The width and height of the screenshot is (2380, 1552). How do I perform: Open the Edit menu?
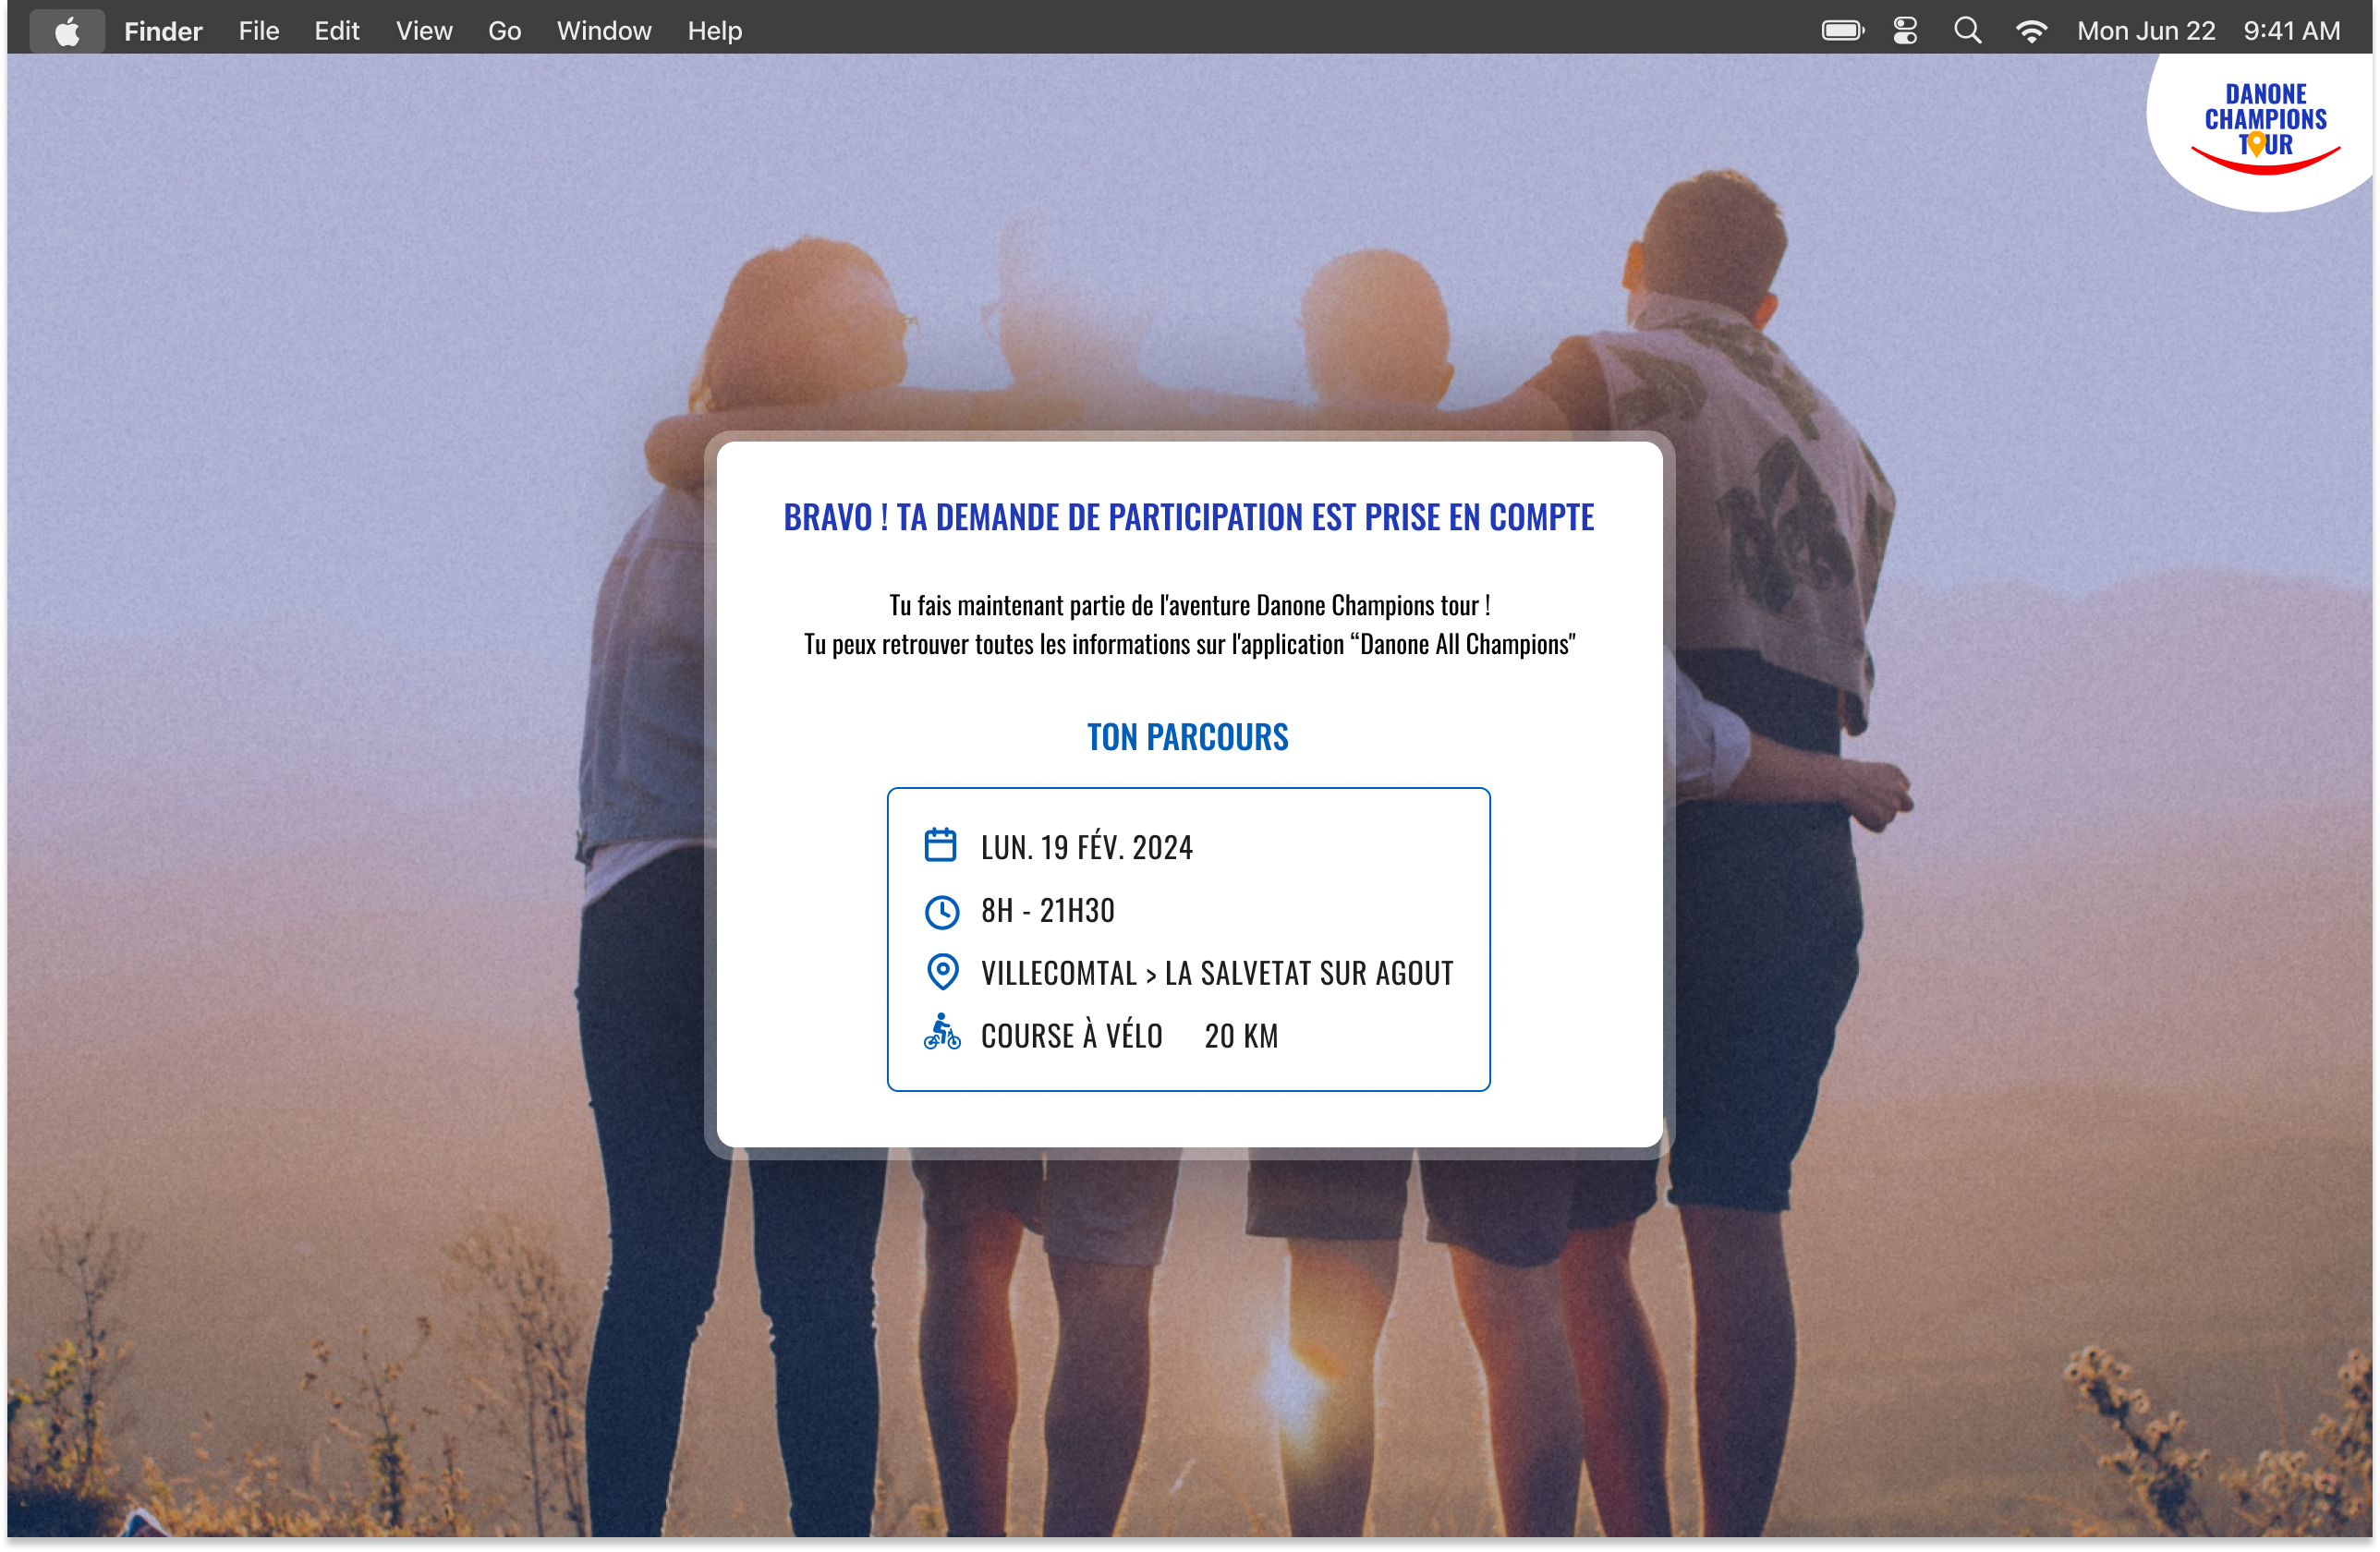[x=337, y=31]
